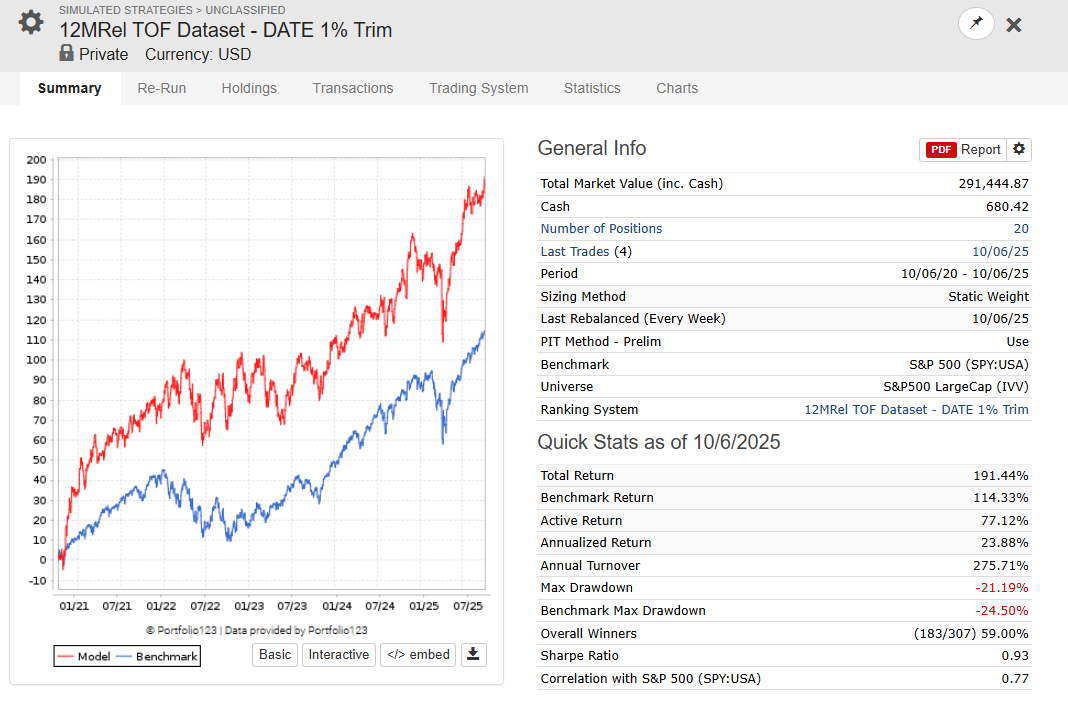Open the Charts tab
The width and height of the screenshot is (1068, 708).
[x=677, y=89]
